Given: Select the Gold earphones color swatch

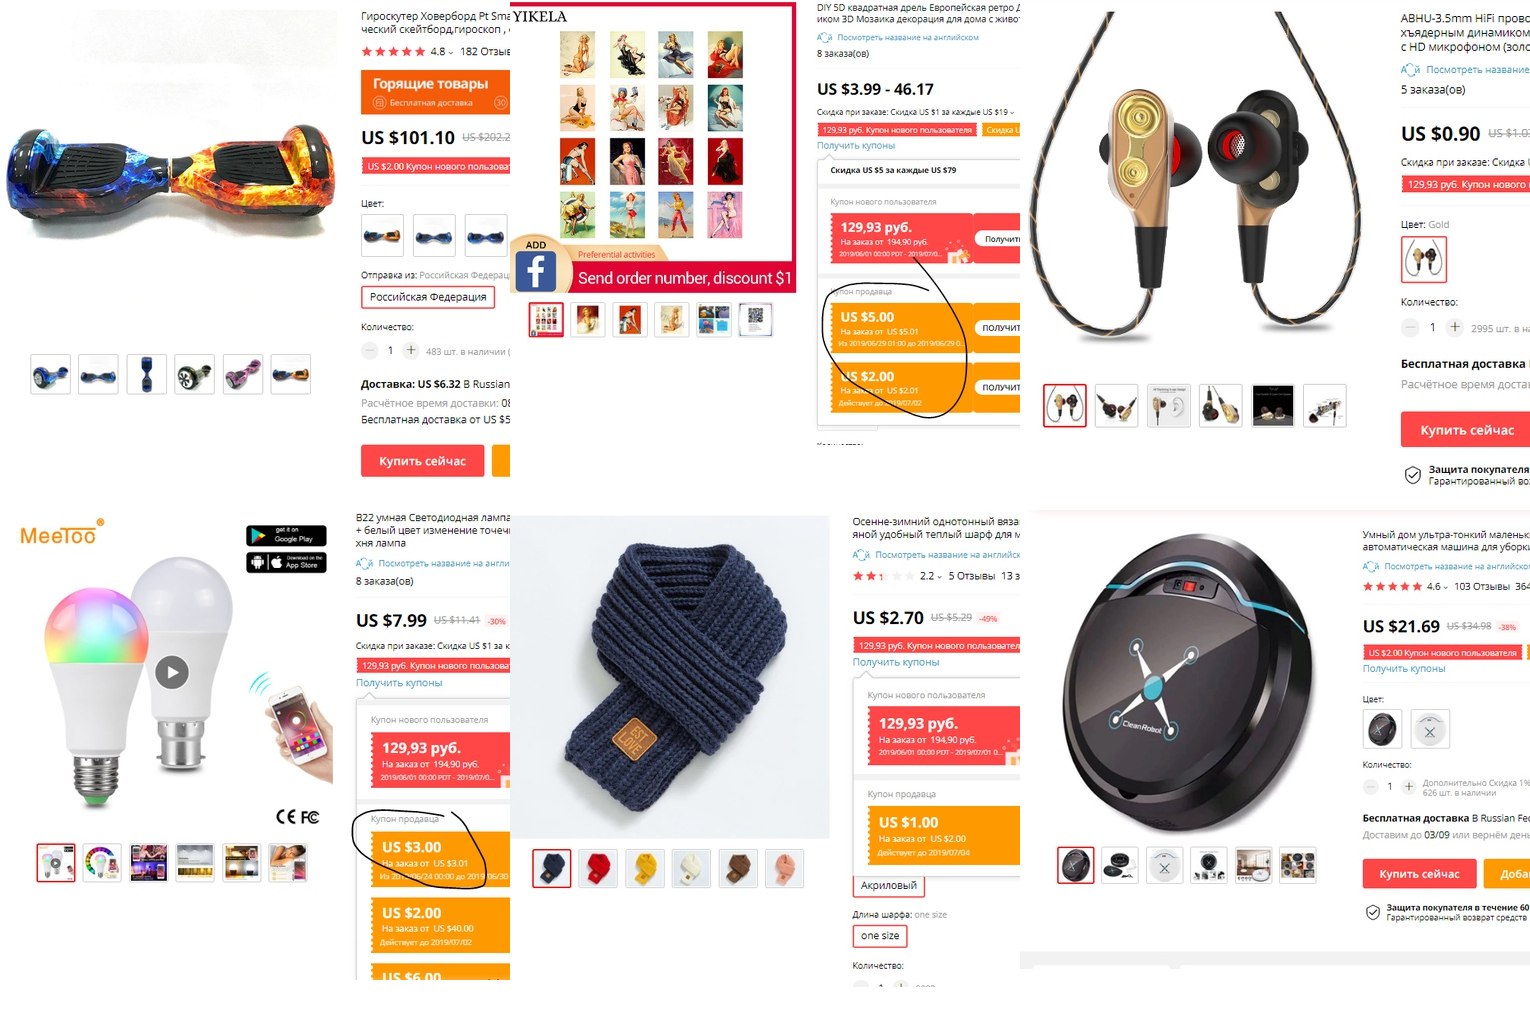Looking at the screenshot, I should tap(1423, 260).
